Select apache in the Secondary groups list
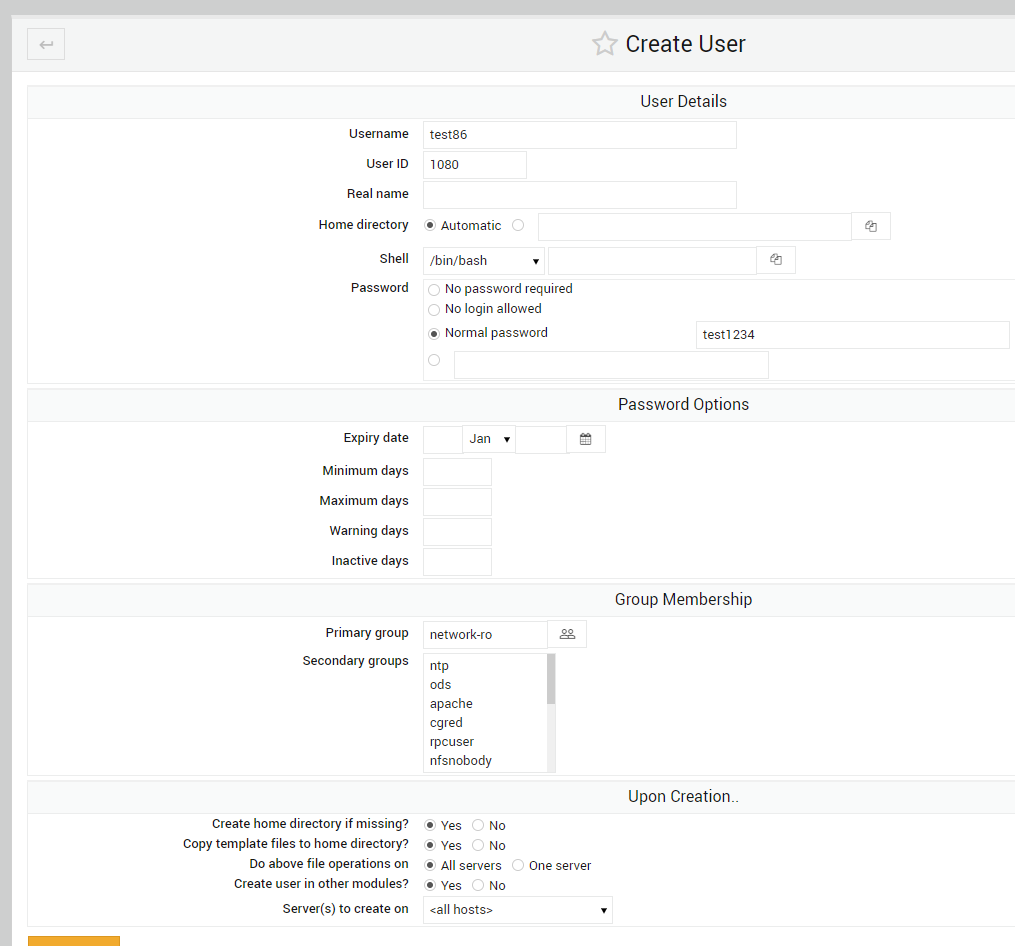This screenshot has width=1015, height=946. coord(451,703)
